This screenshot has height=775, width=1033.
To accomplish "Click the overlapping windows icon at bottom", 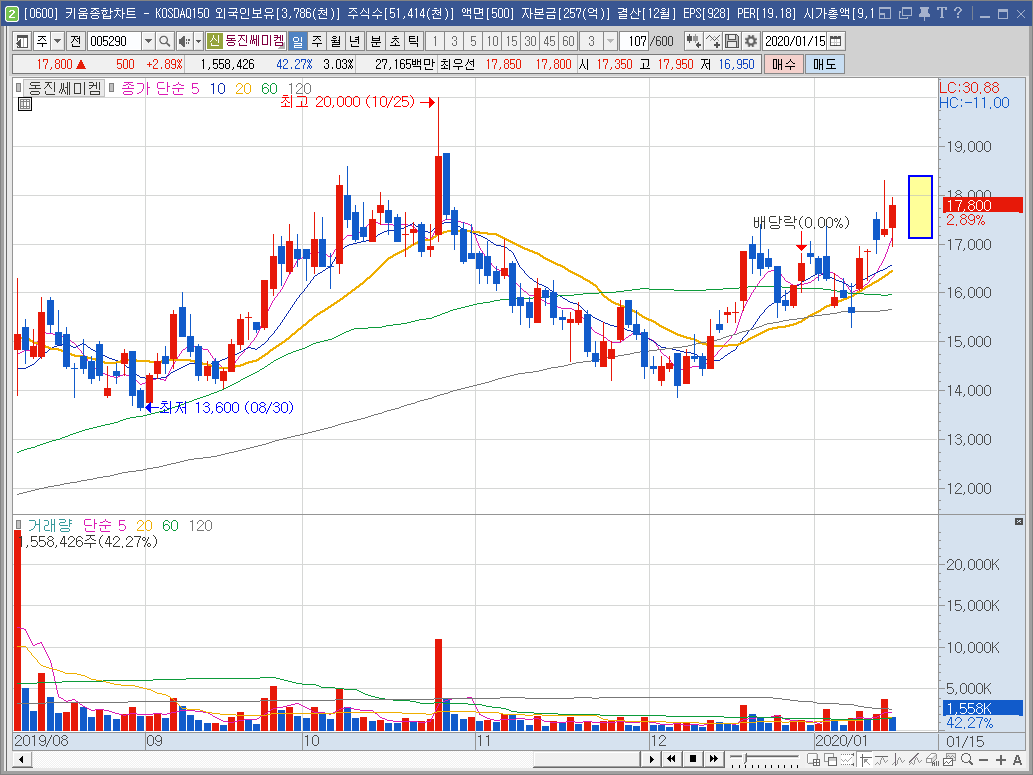I will coord(829,760).
